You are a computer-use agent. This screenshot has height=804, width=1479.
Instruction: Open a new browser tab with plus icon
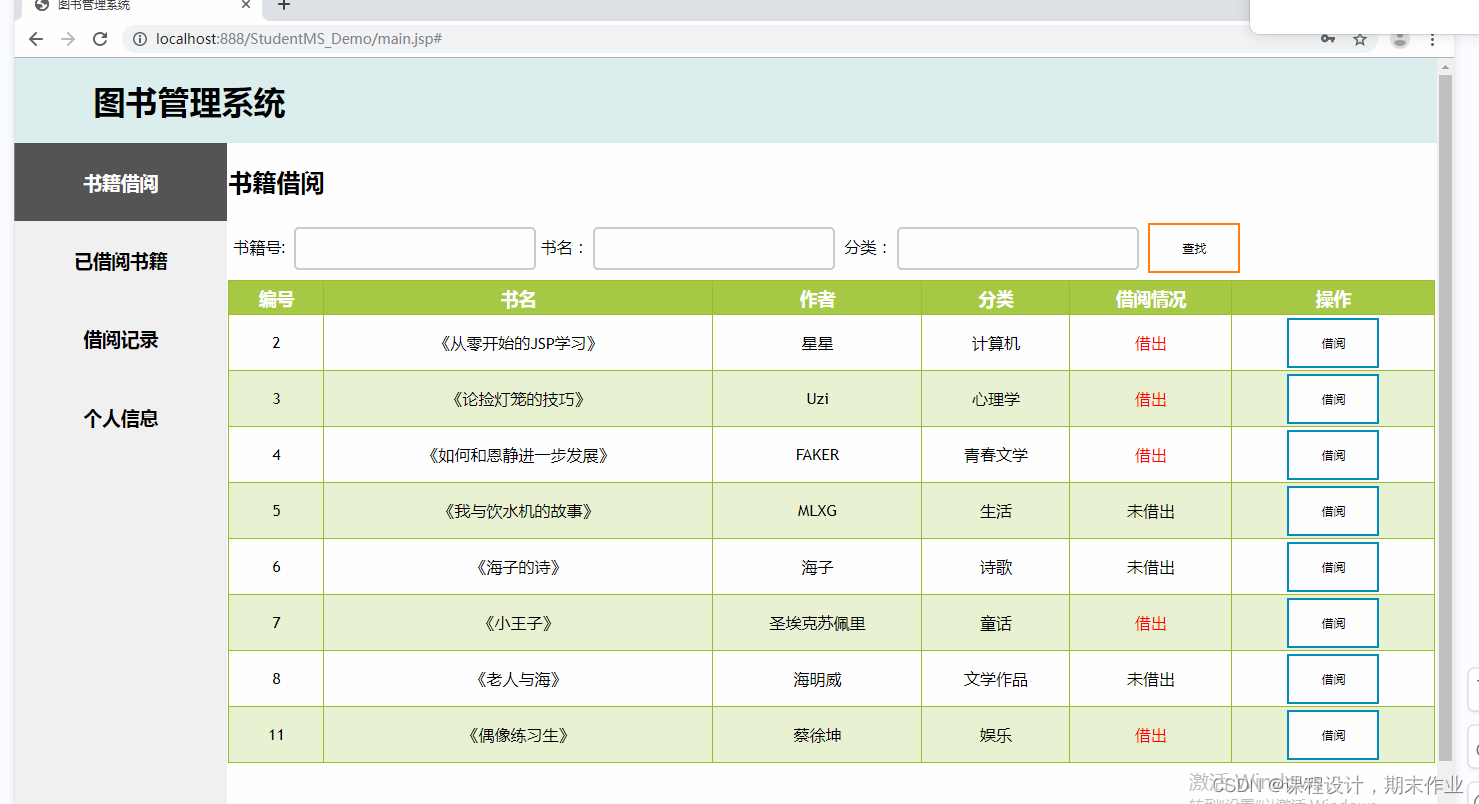[x=284, y=5]
